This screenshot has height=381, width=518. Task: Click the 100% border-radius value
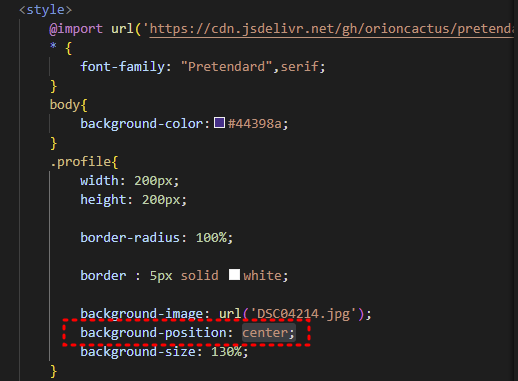[x=211, y=238]
